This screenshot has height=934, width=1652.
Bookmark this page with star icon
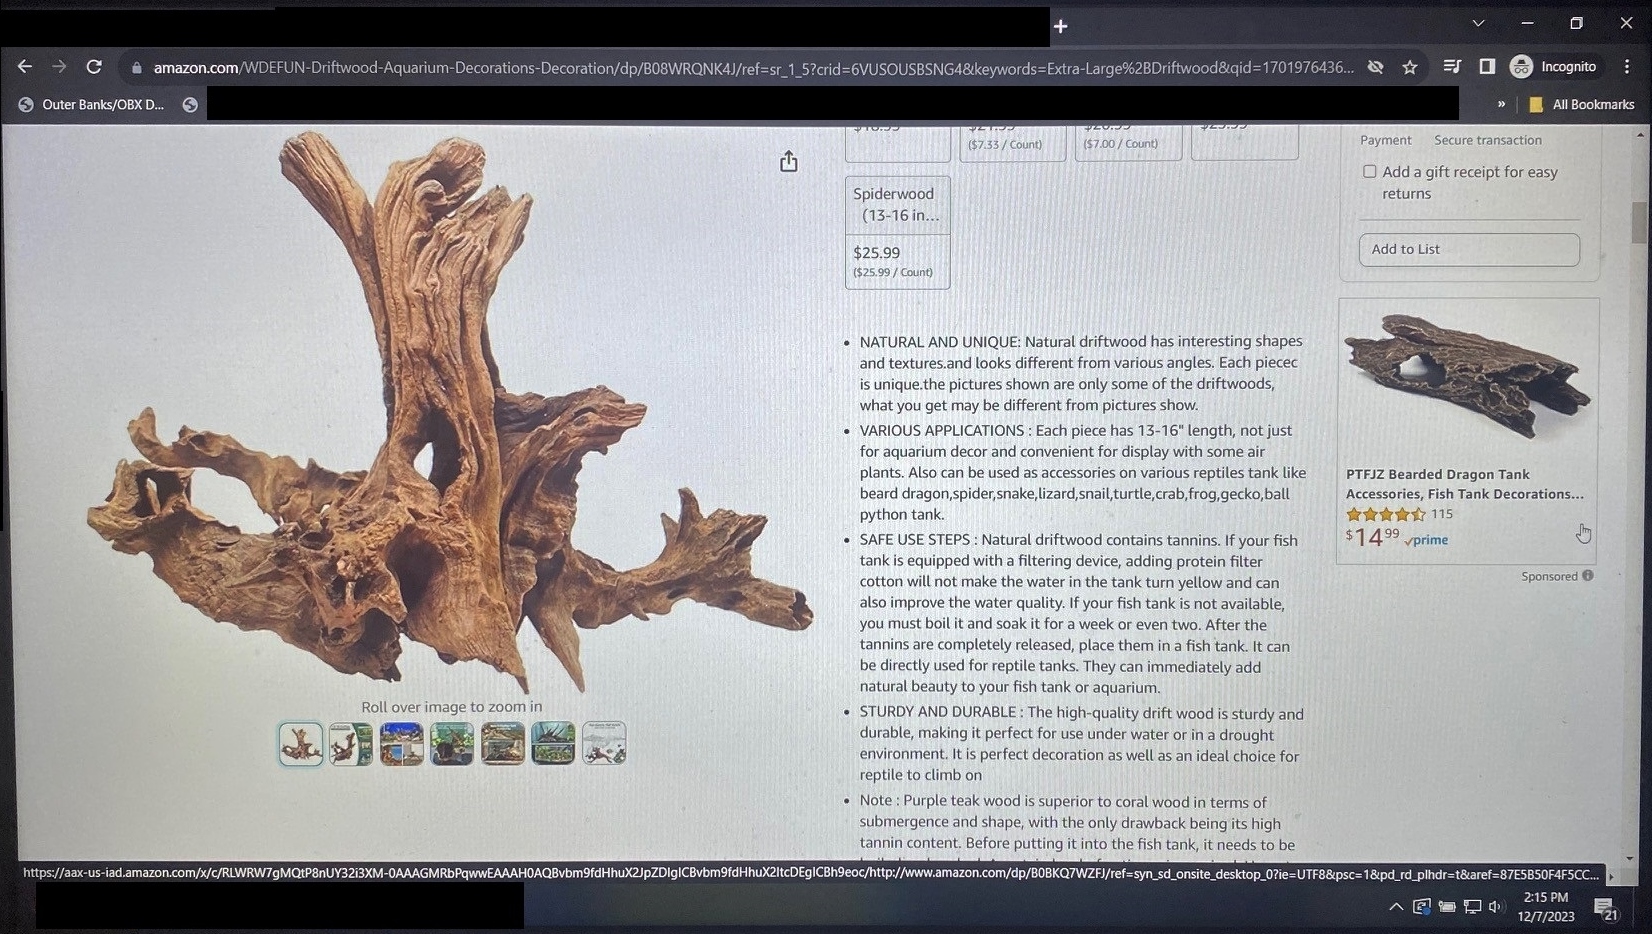click(x=1410, y=67)
